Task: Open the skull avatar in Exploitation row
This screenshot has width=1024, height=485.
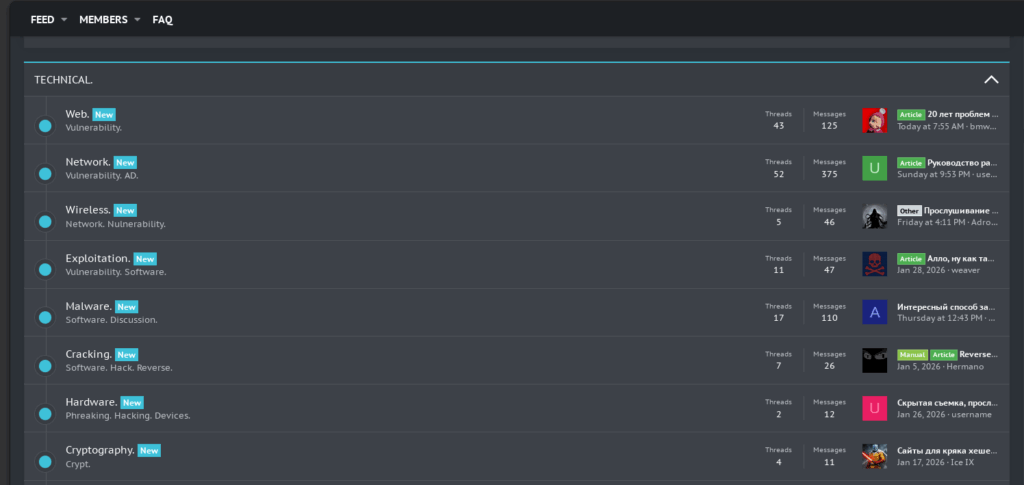Action: coord(875,264)
